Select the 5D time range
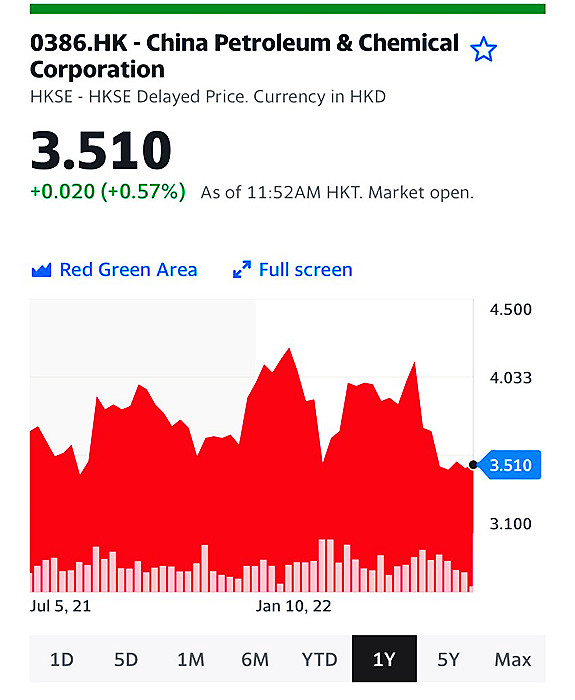 pyautogui.click(x=126, y=659)
